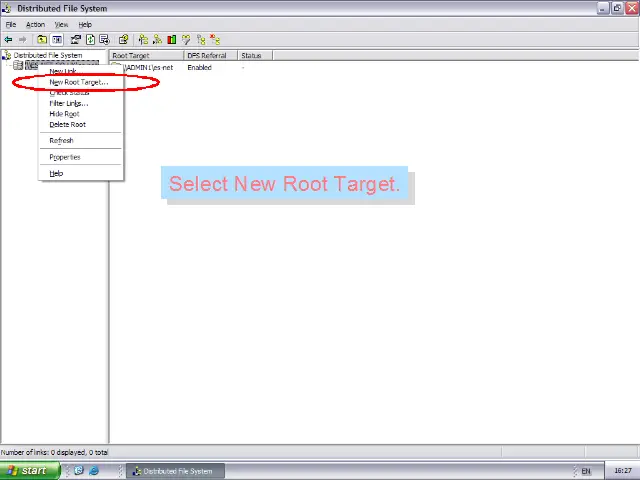Toggle the Show/Hide Console Tree icon
The width and height of the screenshot is (640, 480).
click(57, 40)
